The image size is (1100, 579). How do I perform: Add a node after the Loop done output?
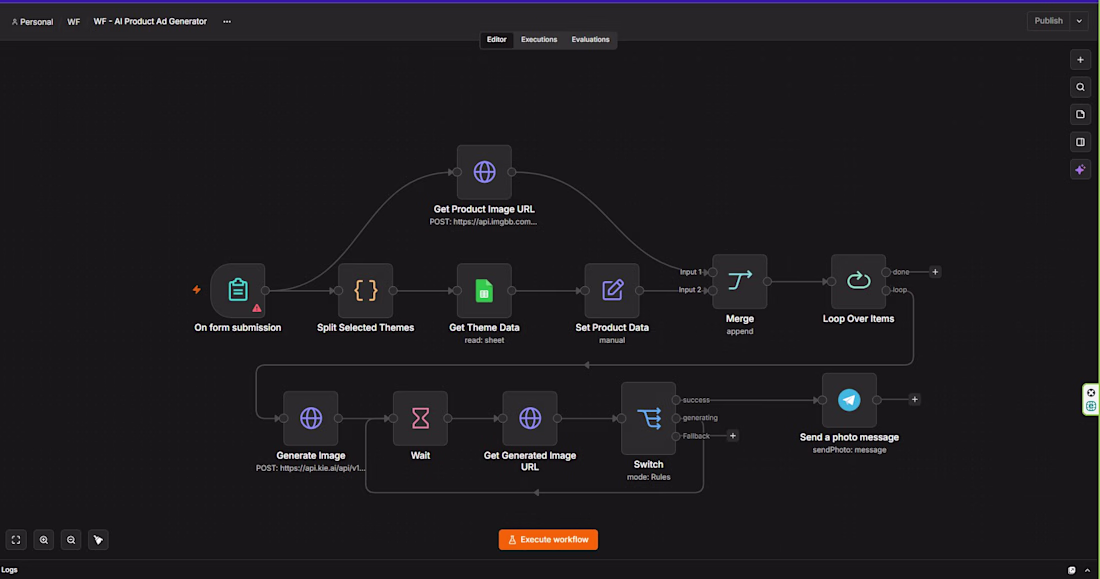point(935,272)
